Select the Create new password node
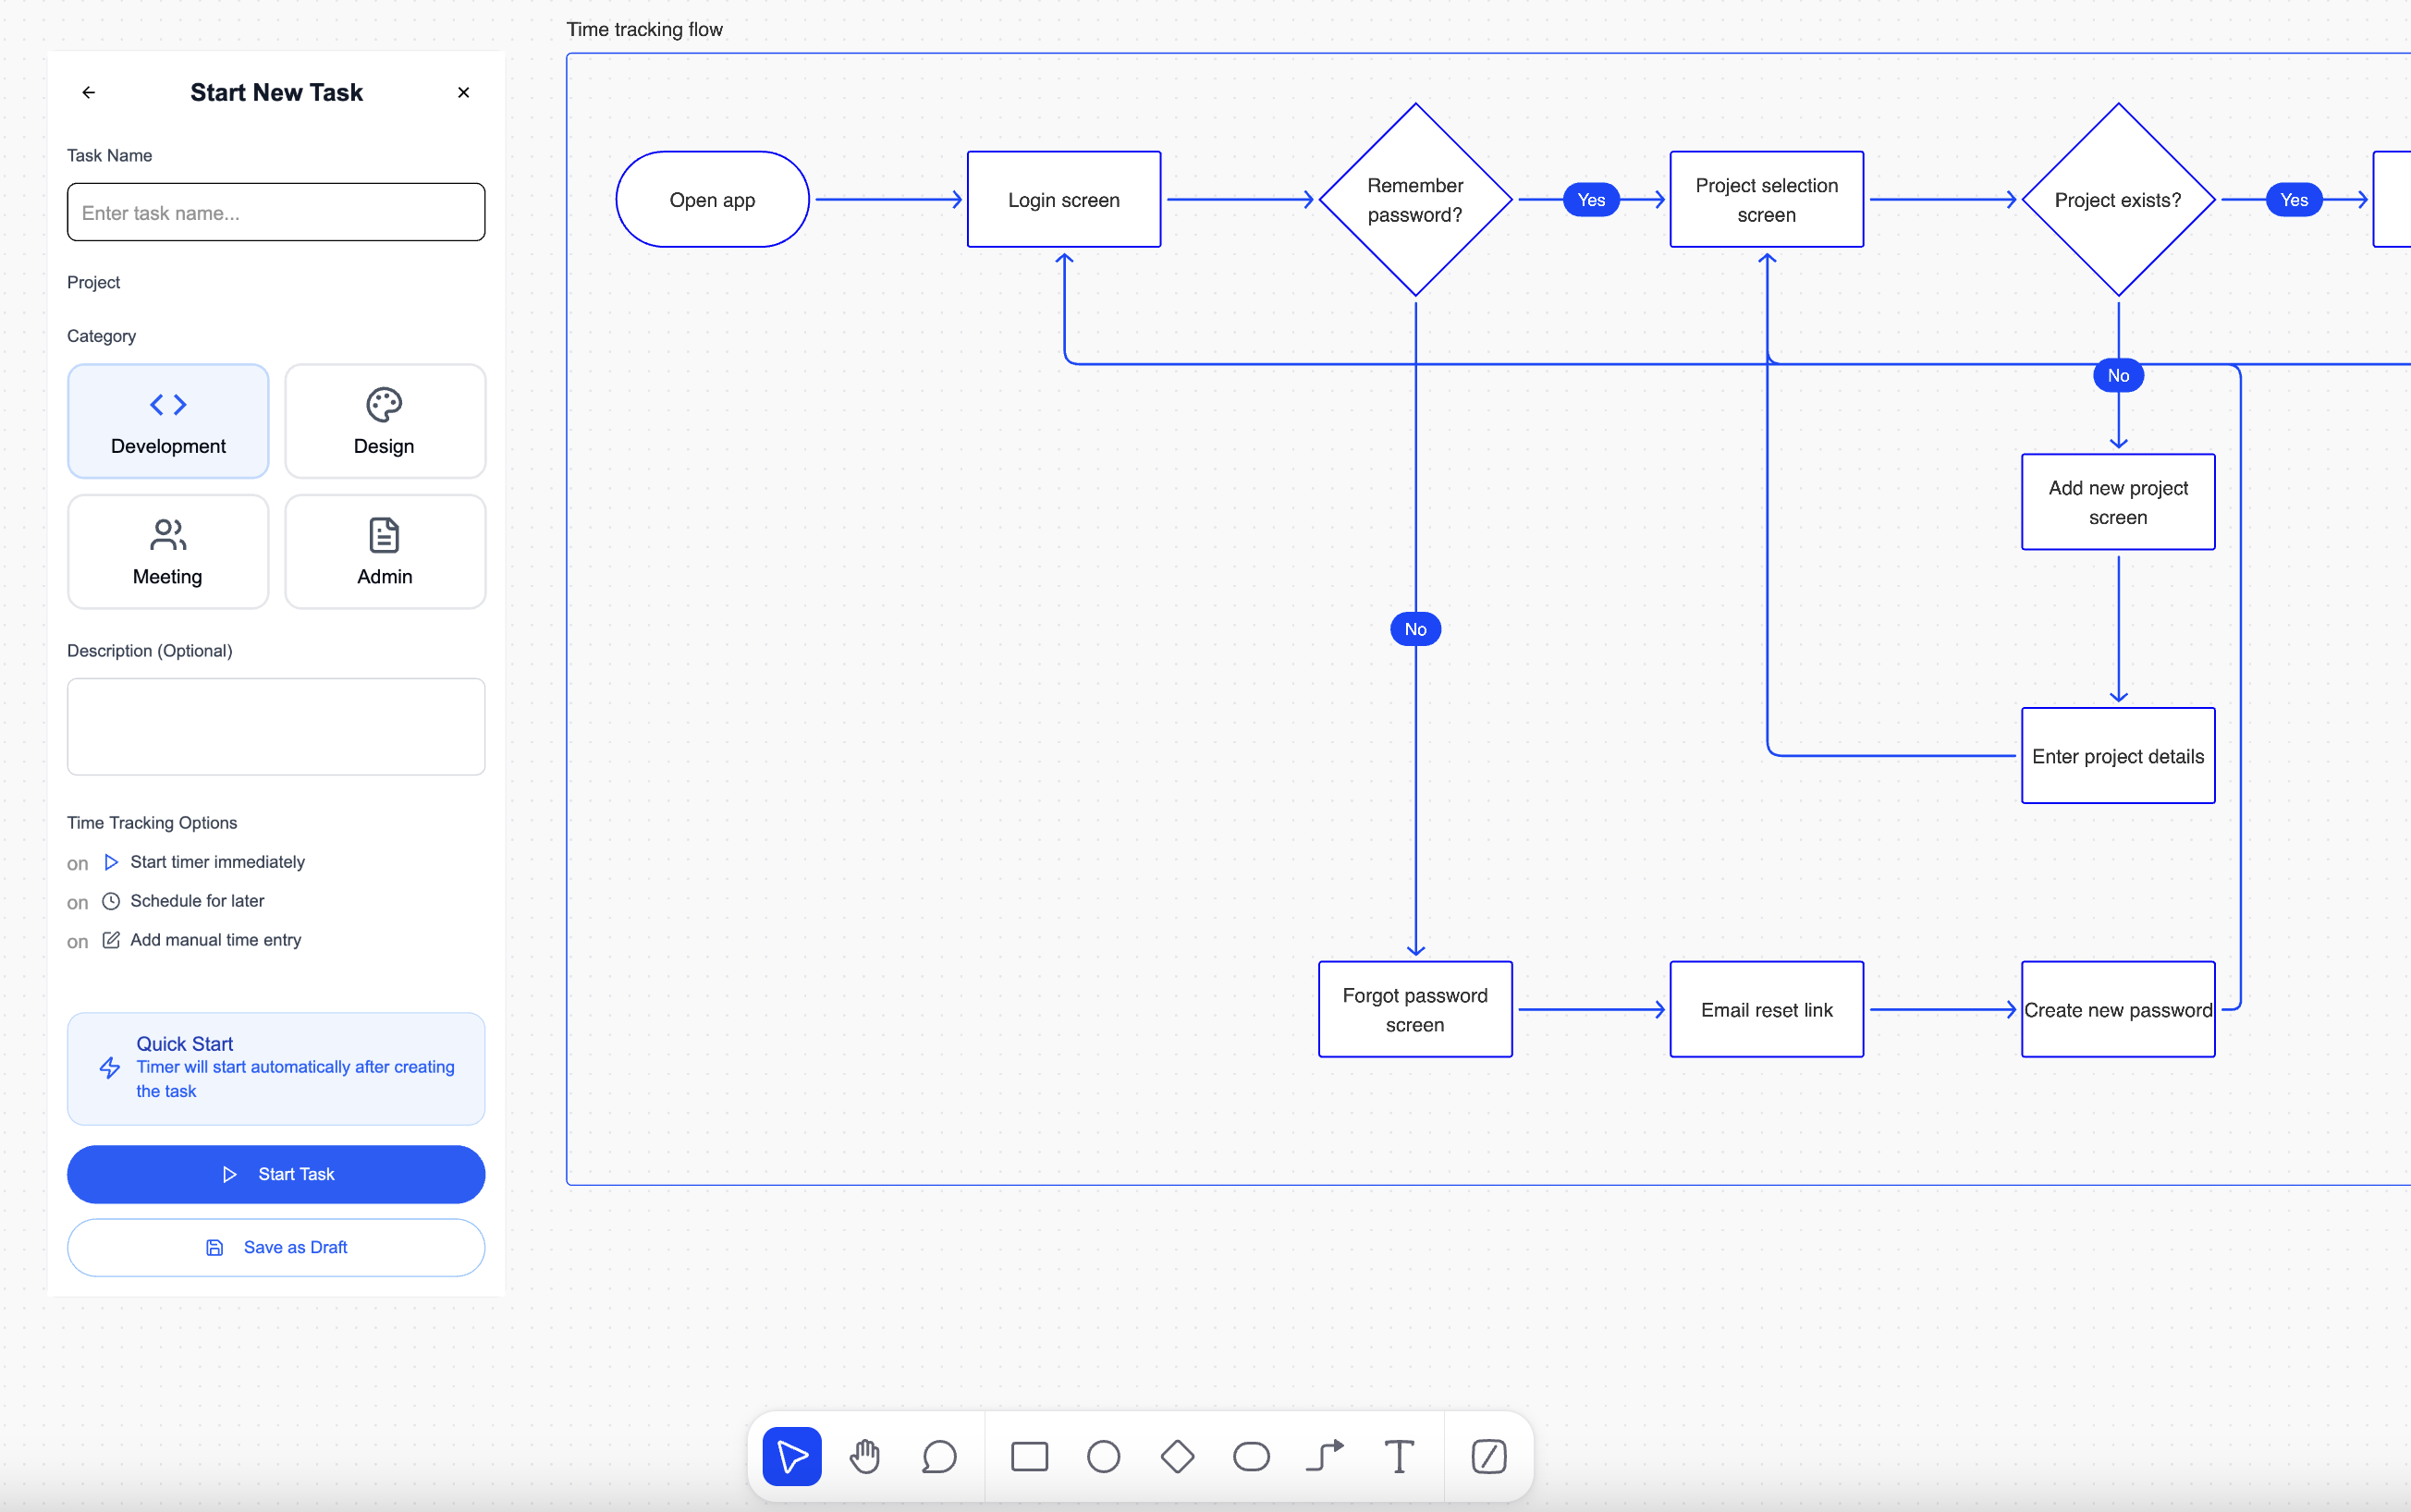 [x=2118, y=1010]
